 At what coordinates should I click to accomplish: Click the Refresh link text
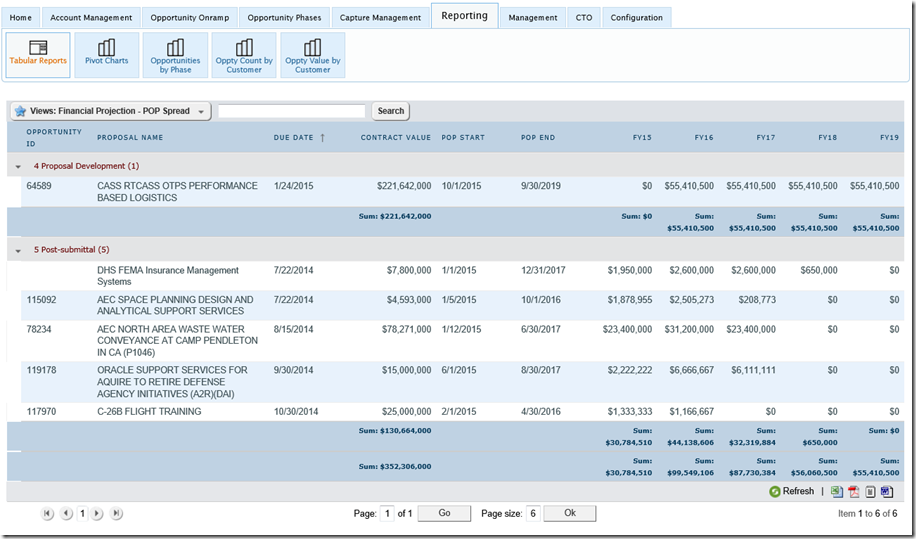click(798, 492)
